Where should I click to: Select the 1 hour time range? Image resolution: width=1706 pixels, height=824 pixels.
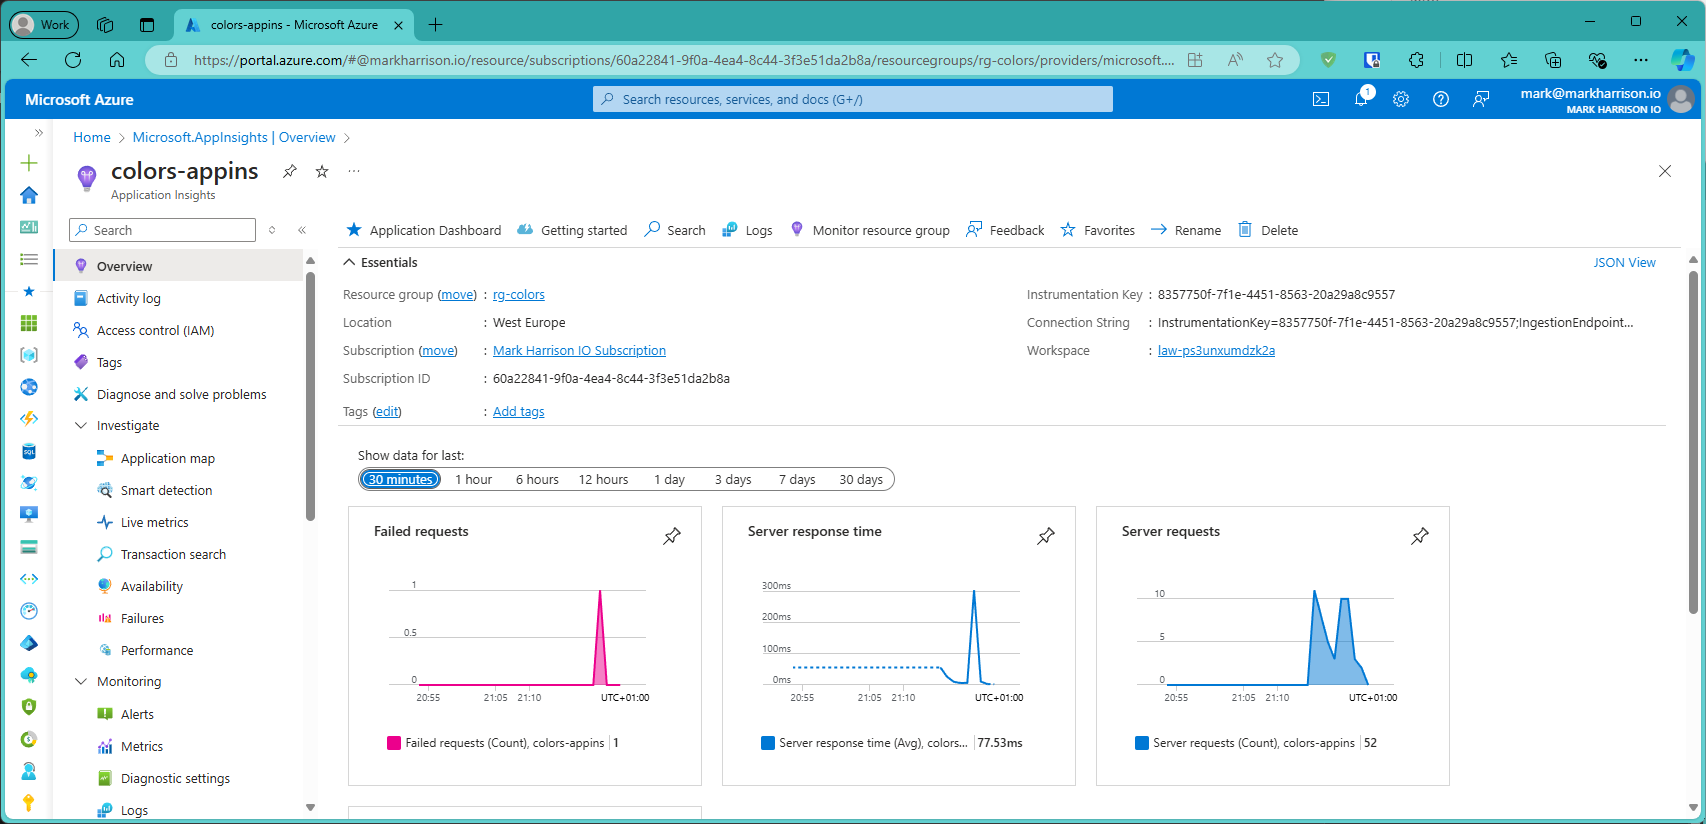pos(473,480)
